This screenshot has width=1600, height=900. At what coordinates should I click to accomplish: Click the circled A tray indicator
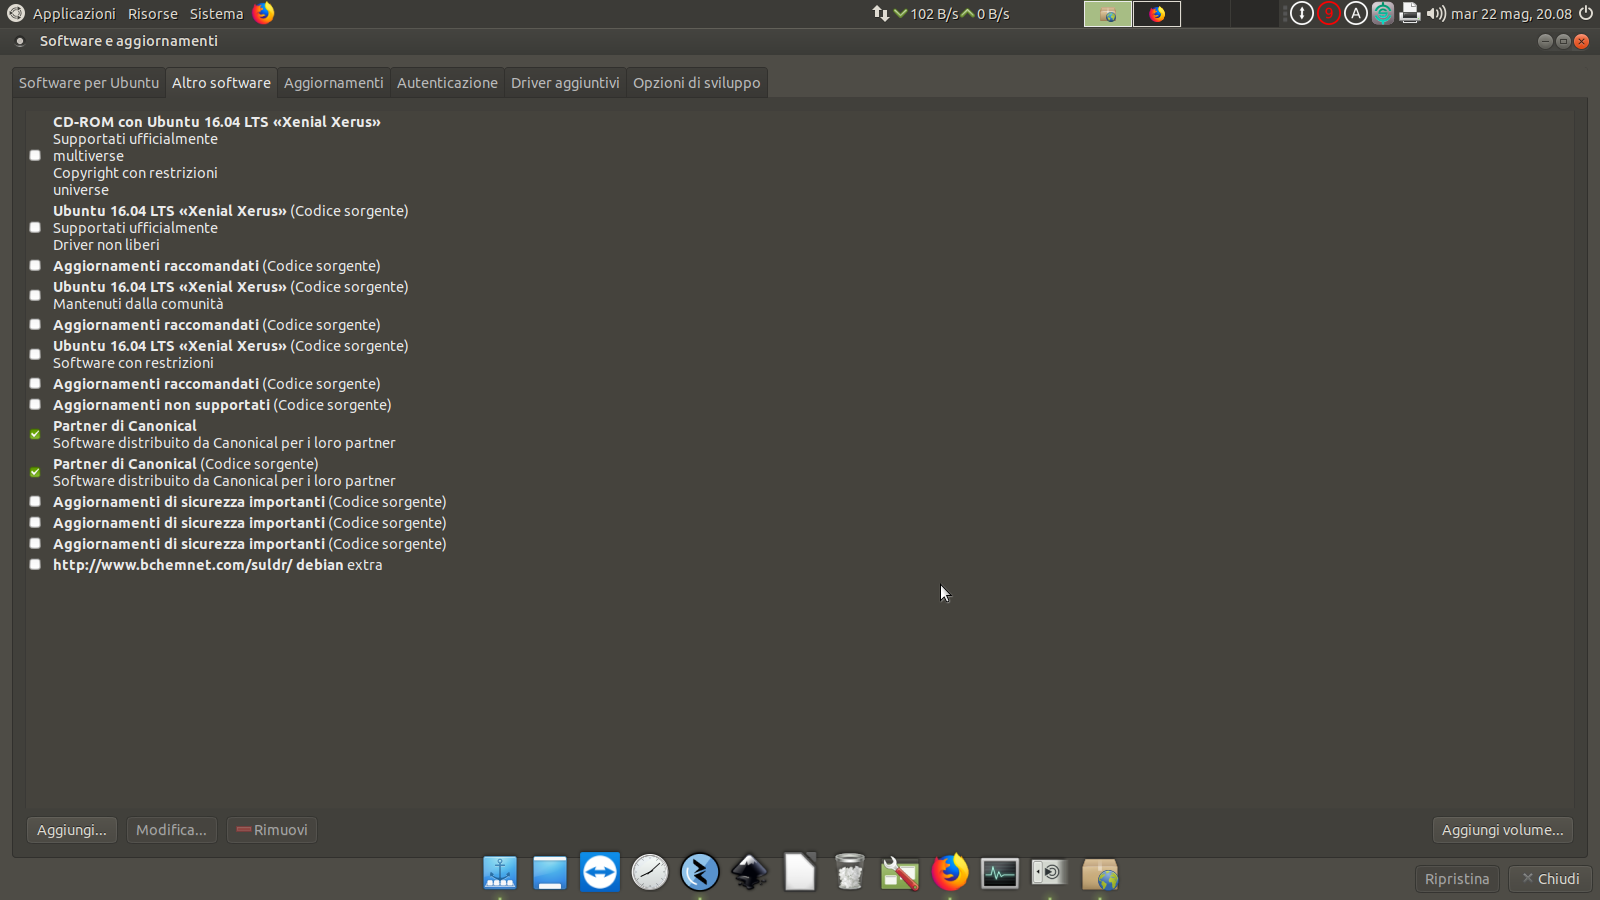(1356, 13)
